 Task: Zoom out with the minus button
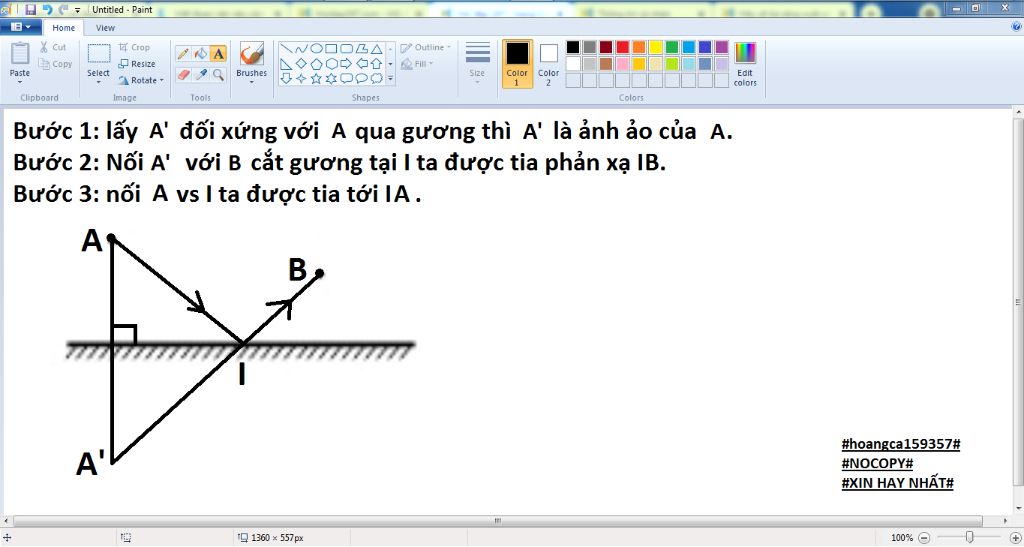(924, 538)
